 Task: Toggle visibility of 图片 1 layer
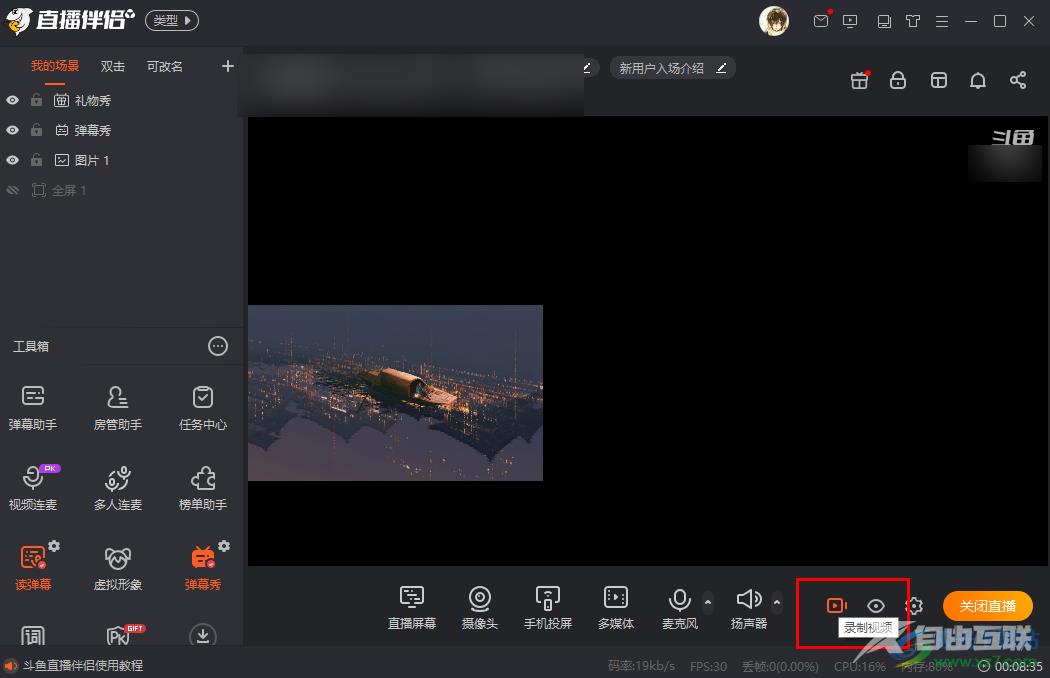(13, 160)
